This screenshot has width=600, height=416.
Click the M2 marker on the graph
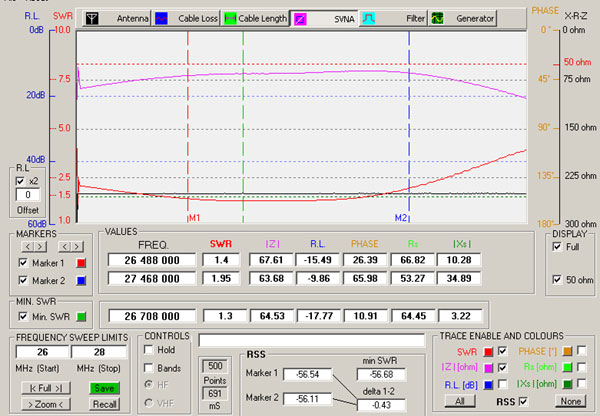coord(401,218)
